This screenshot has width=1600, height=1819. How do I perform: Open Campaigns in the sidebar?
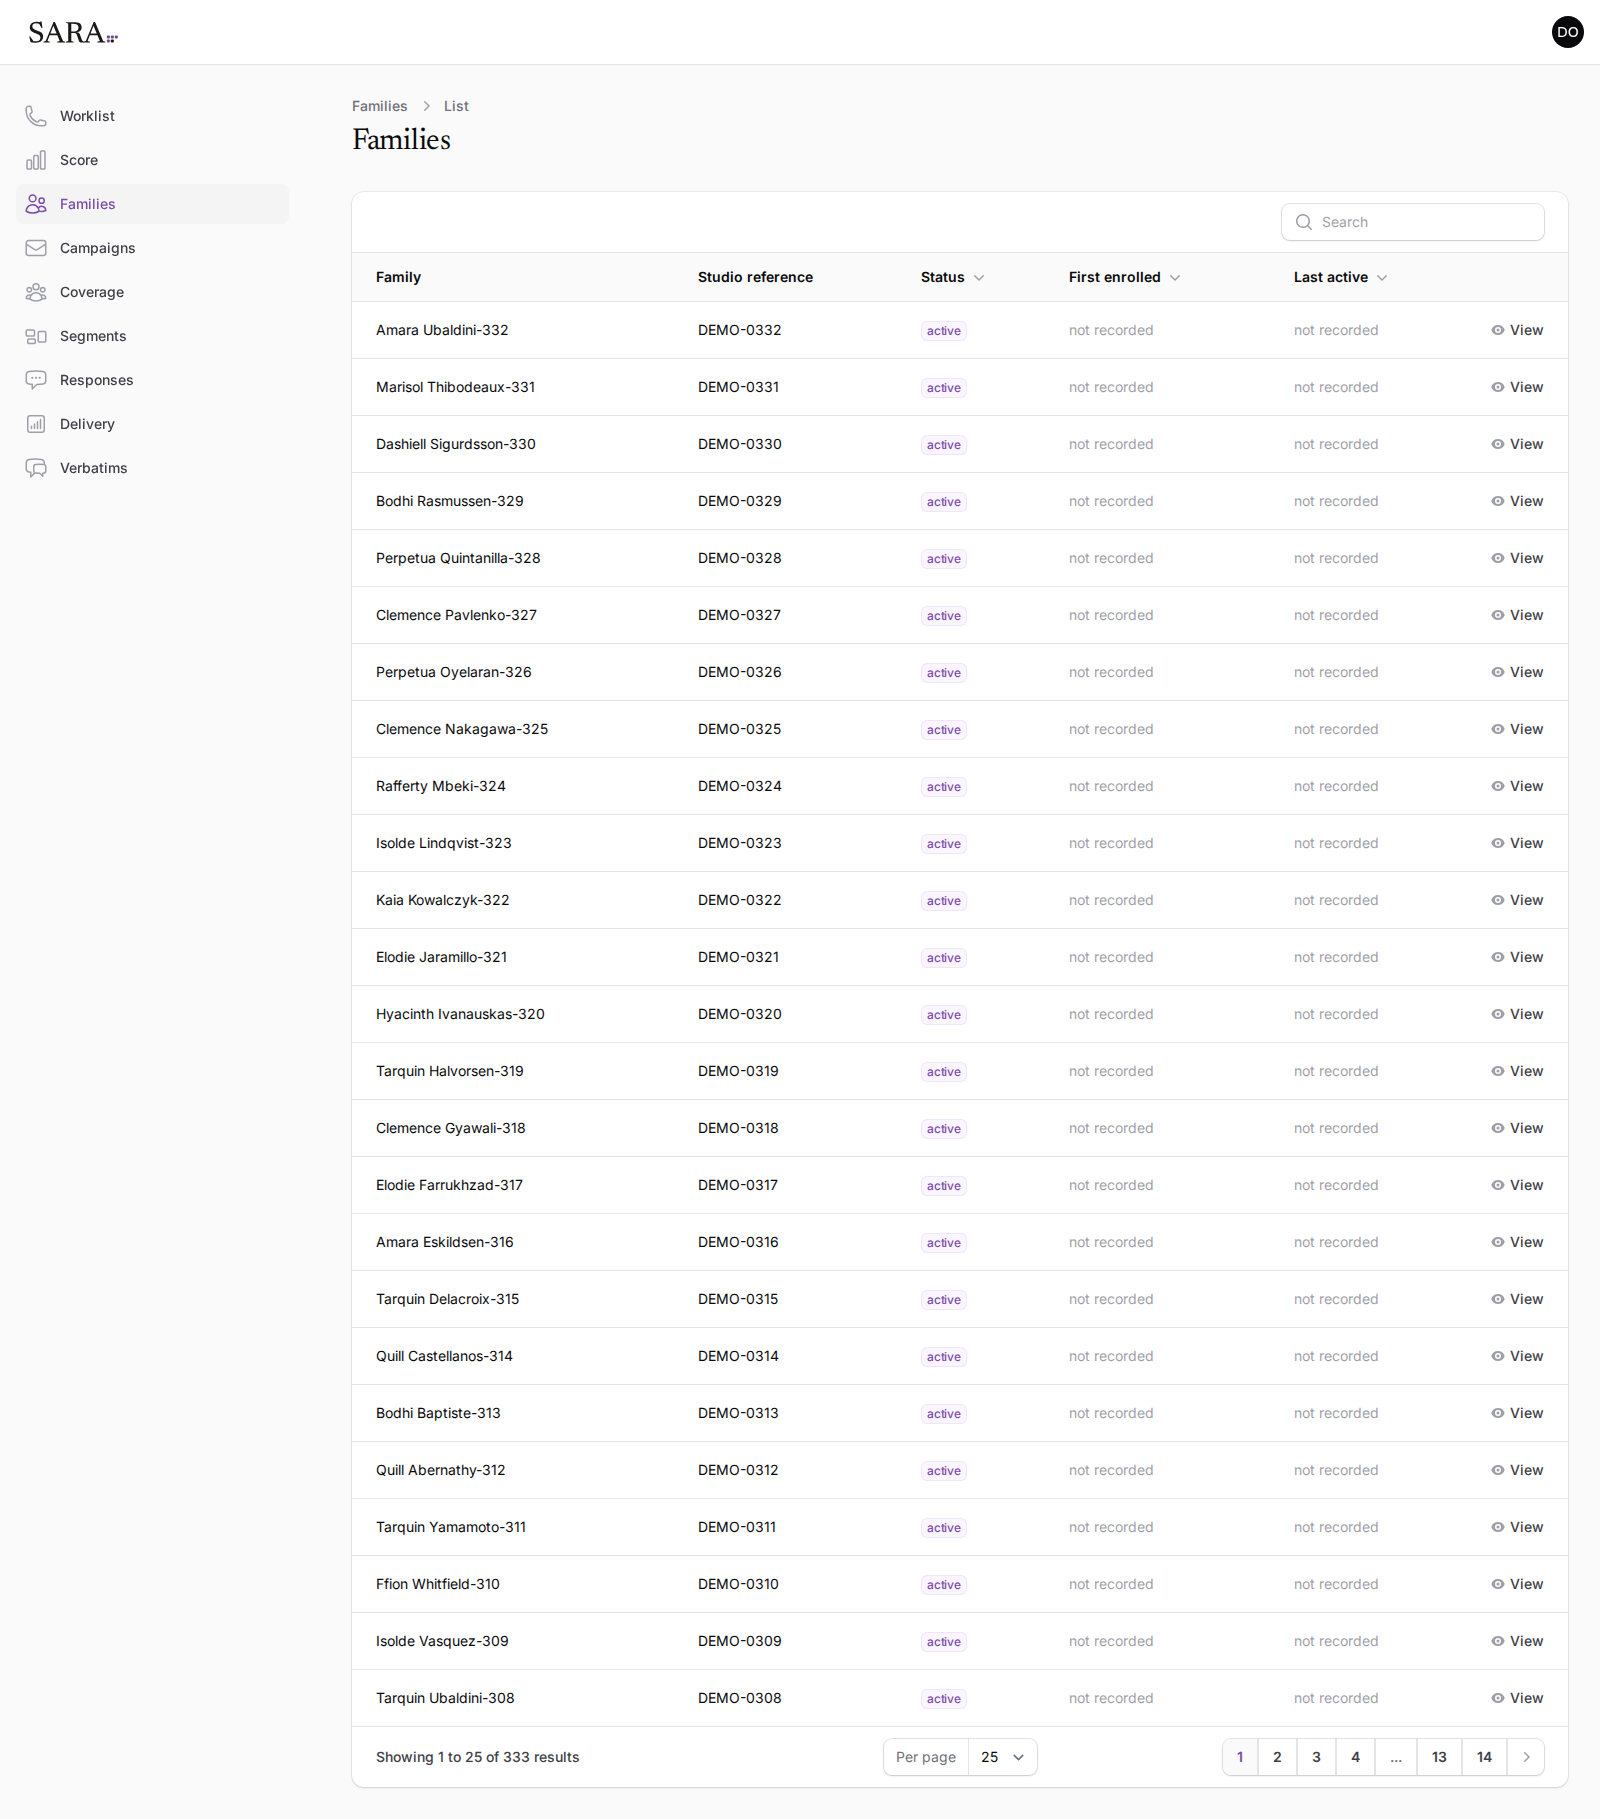click(152, 248)
